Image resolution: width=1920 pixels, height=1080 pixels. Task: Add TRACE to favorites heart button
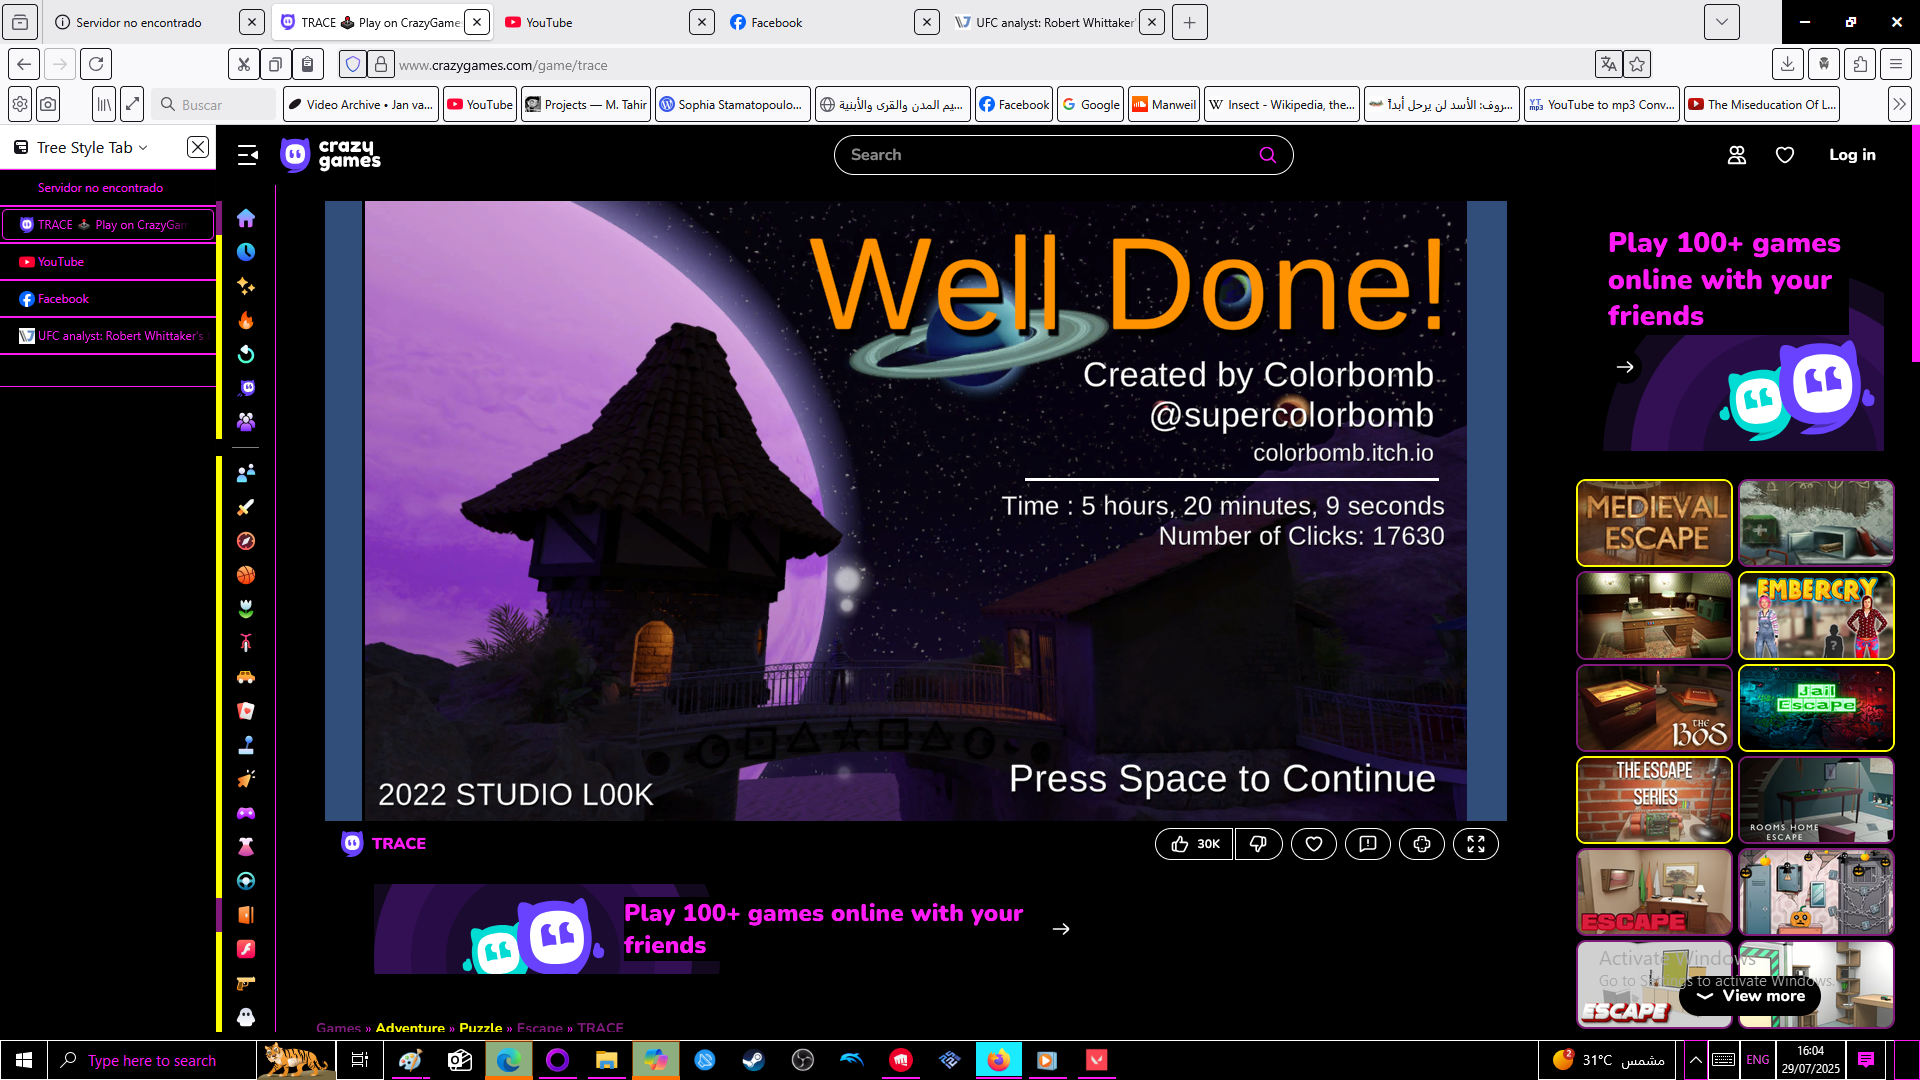(1314, 844)
